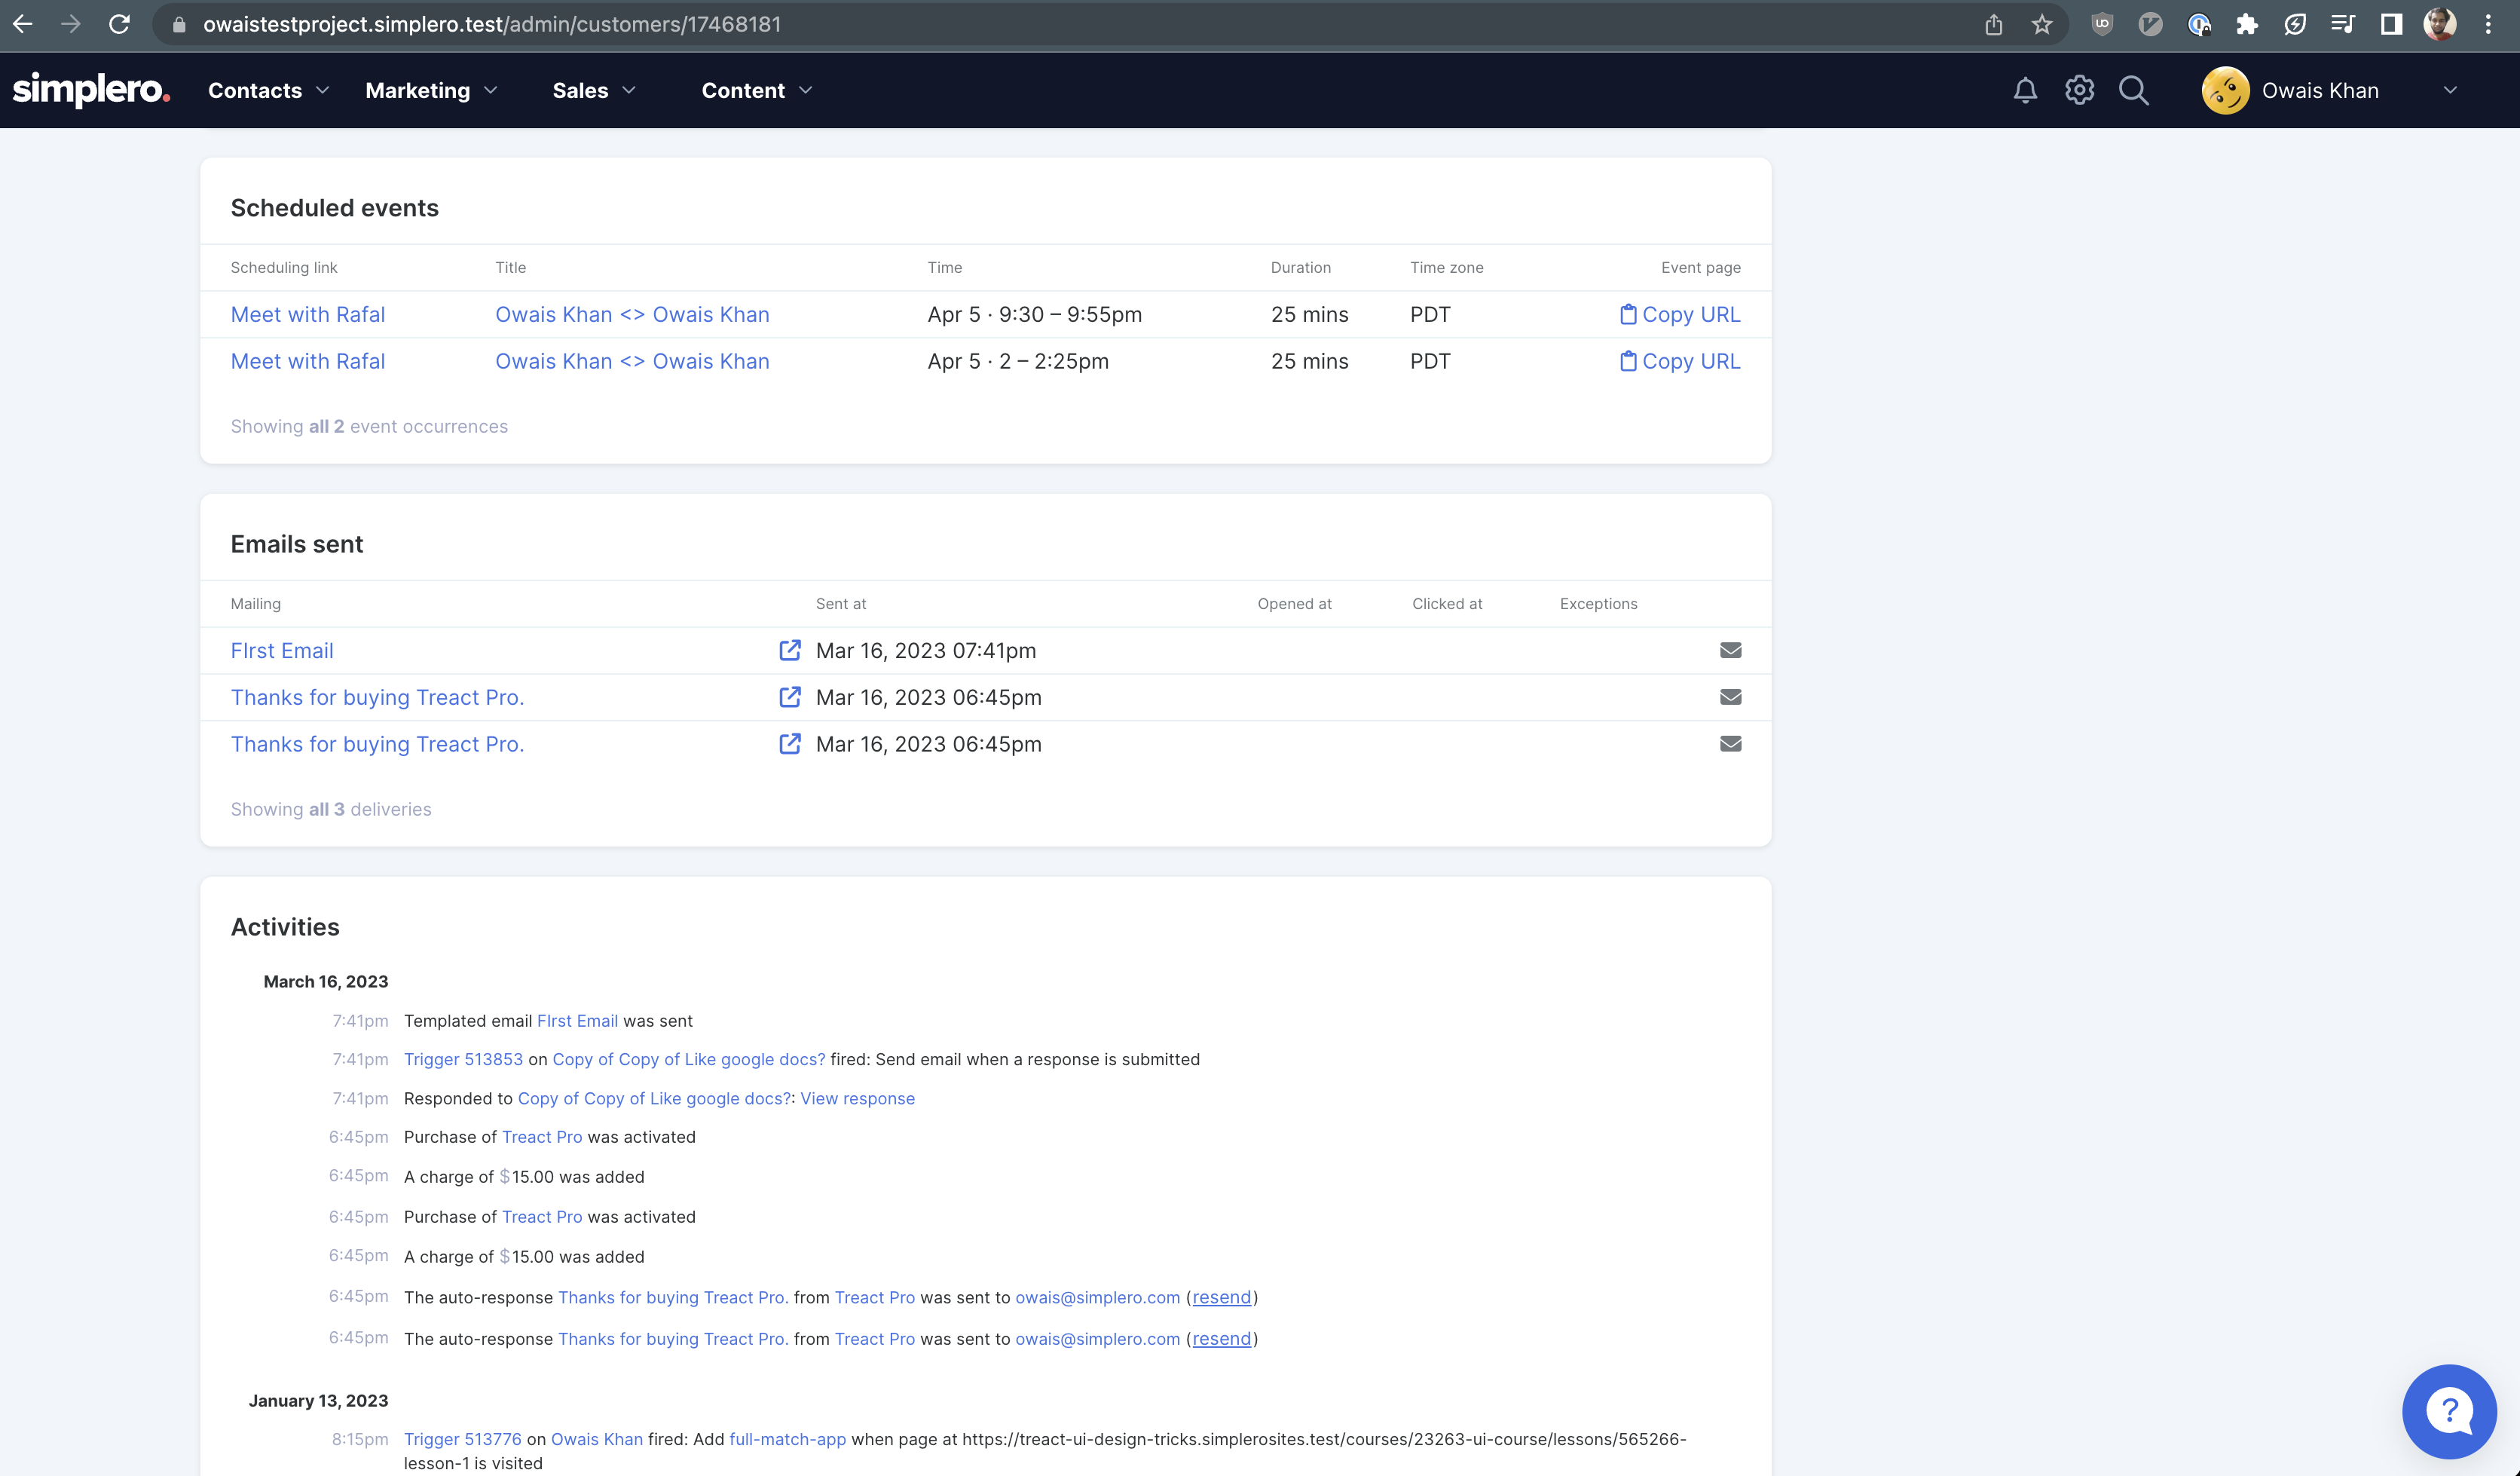
Task: Open View response link
Action: pyautogui.click(x=857, y=1098)
